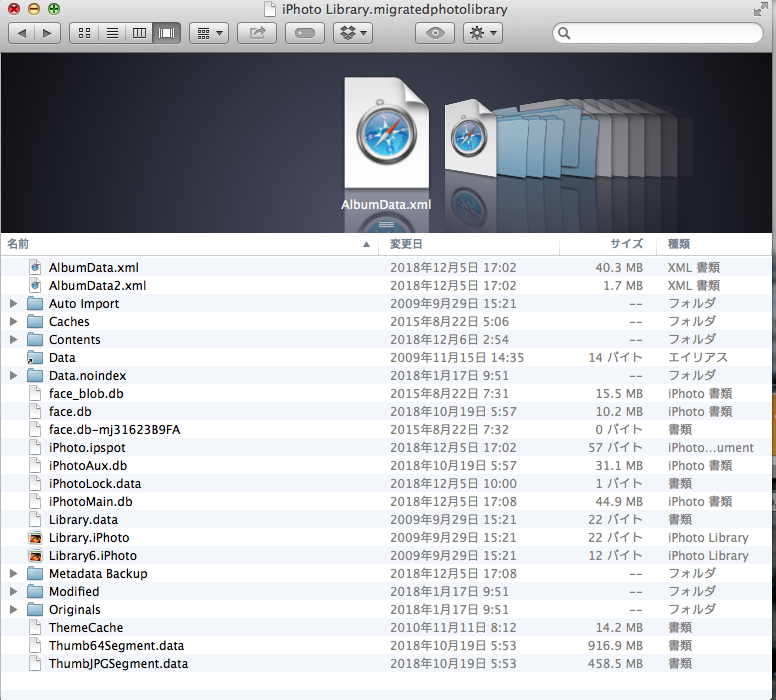Click the face_blob.db document icon

[x=35, y=394]
